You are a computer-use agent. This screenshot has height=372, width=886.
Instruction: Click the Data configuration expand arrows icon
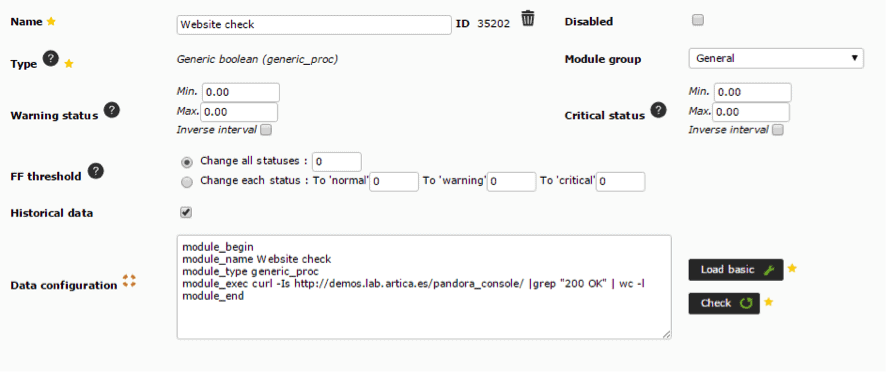point(129,281)
